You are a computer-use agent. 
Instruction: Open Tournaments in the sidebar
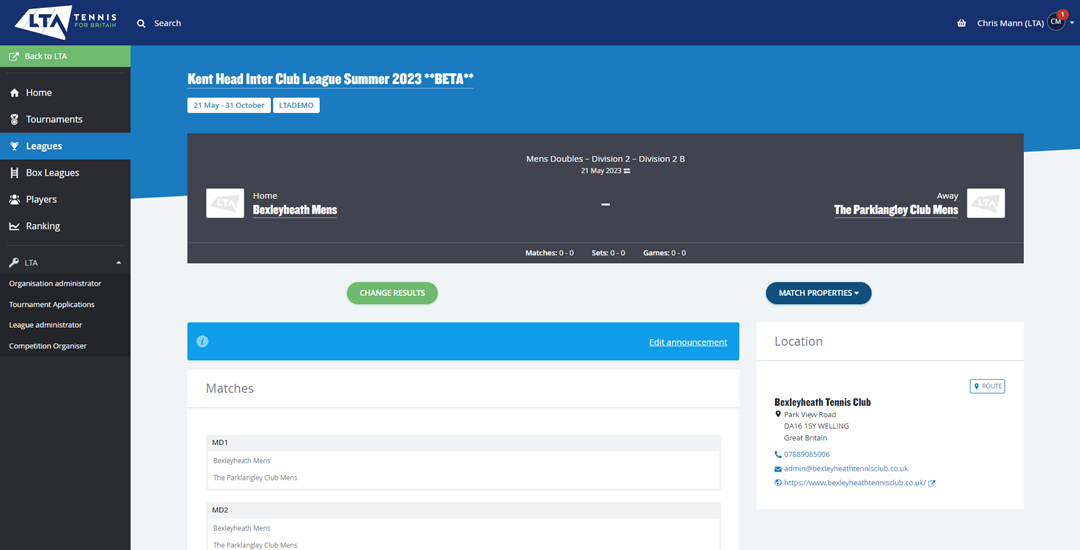tap(54, 119)
